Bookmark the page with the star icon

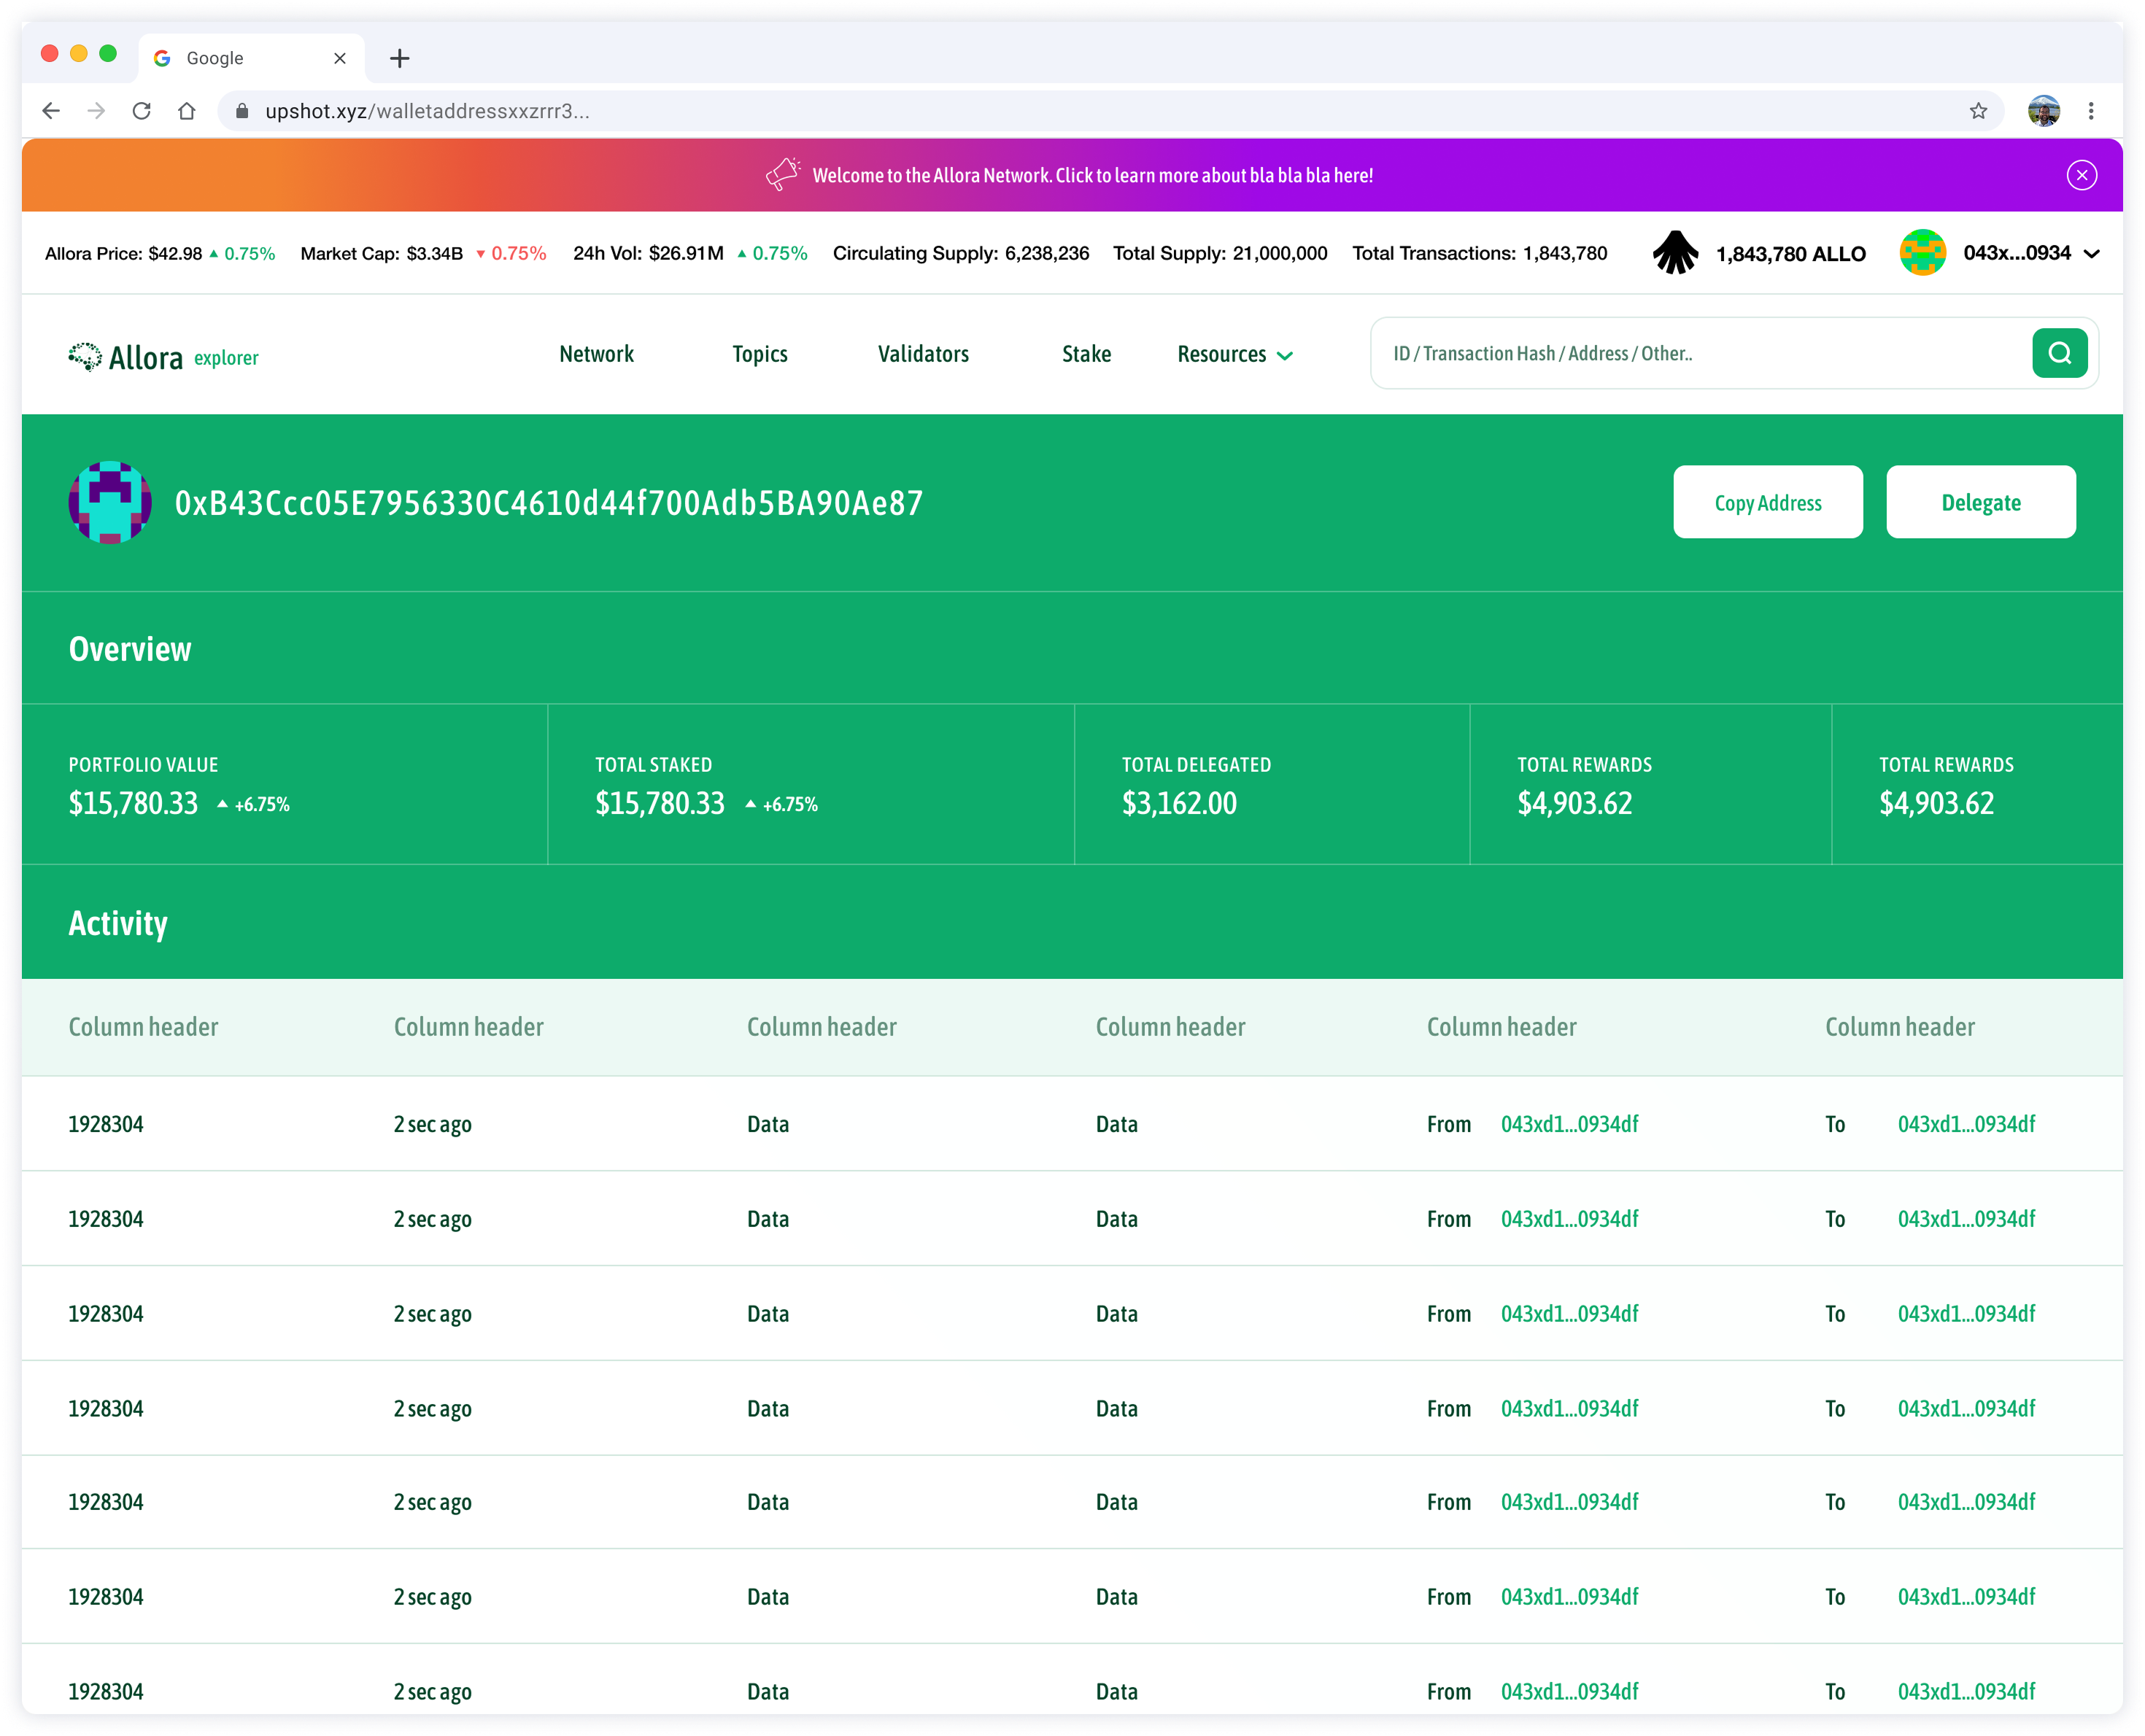[1978, 111]
